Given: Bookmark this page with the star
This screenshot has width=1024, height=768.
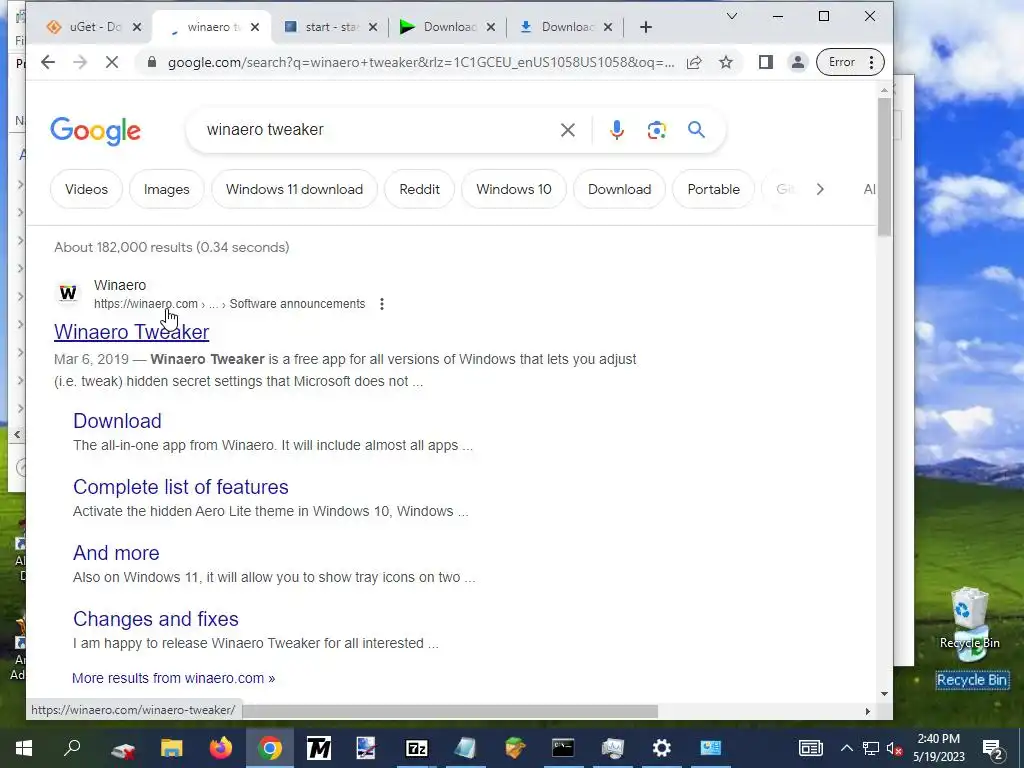Looking at the screenshot, I should coord(726,62).
